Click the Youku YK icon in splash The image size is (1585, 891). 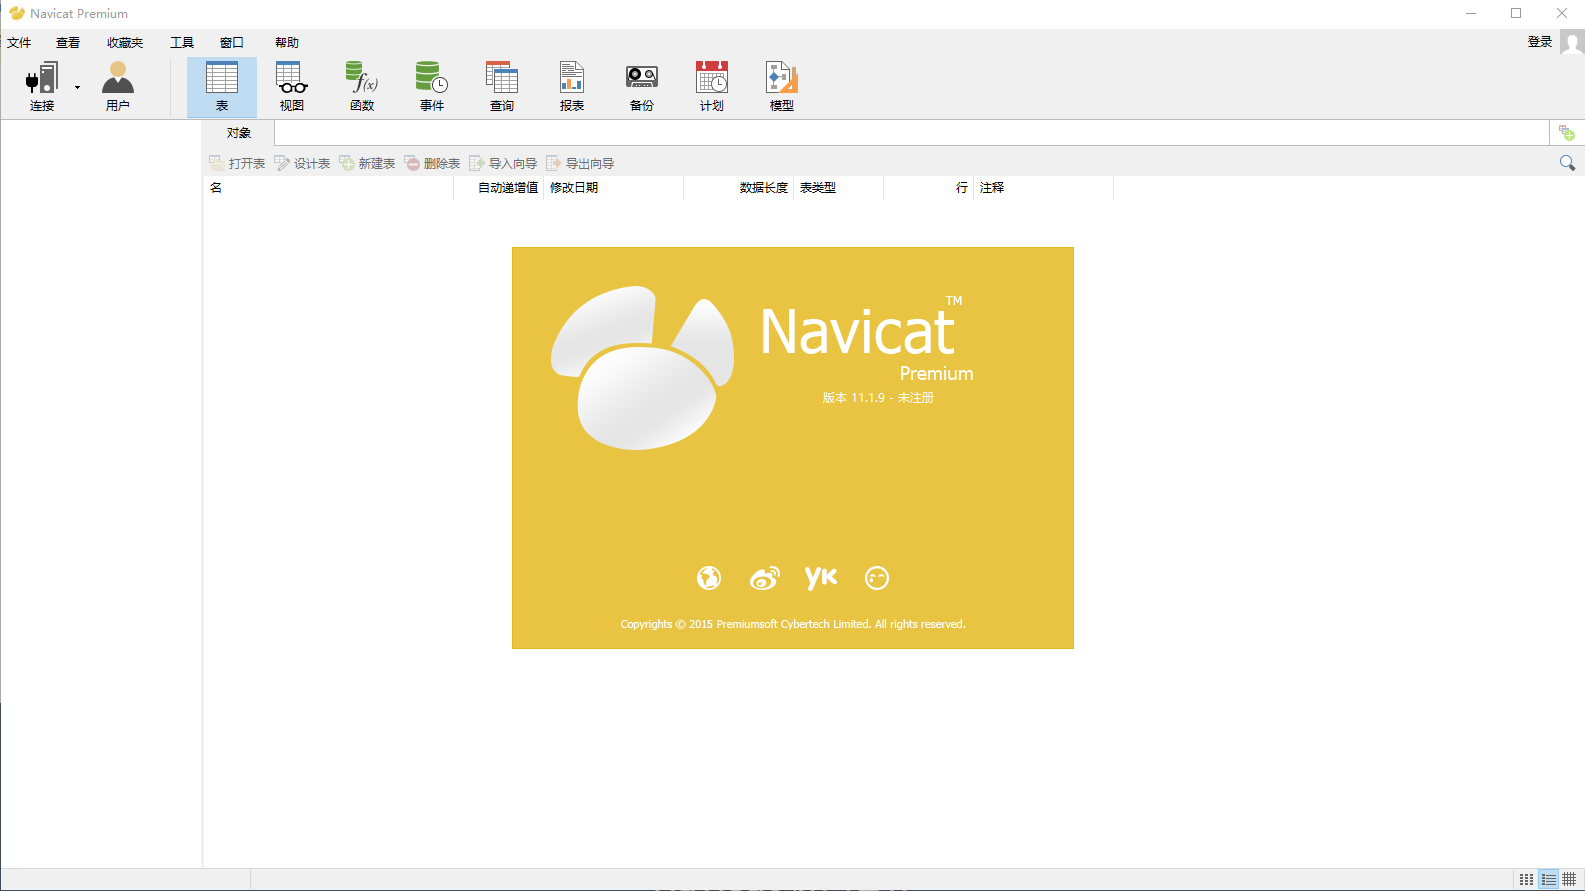click(821, 577)
